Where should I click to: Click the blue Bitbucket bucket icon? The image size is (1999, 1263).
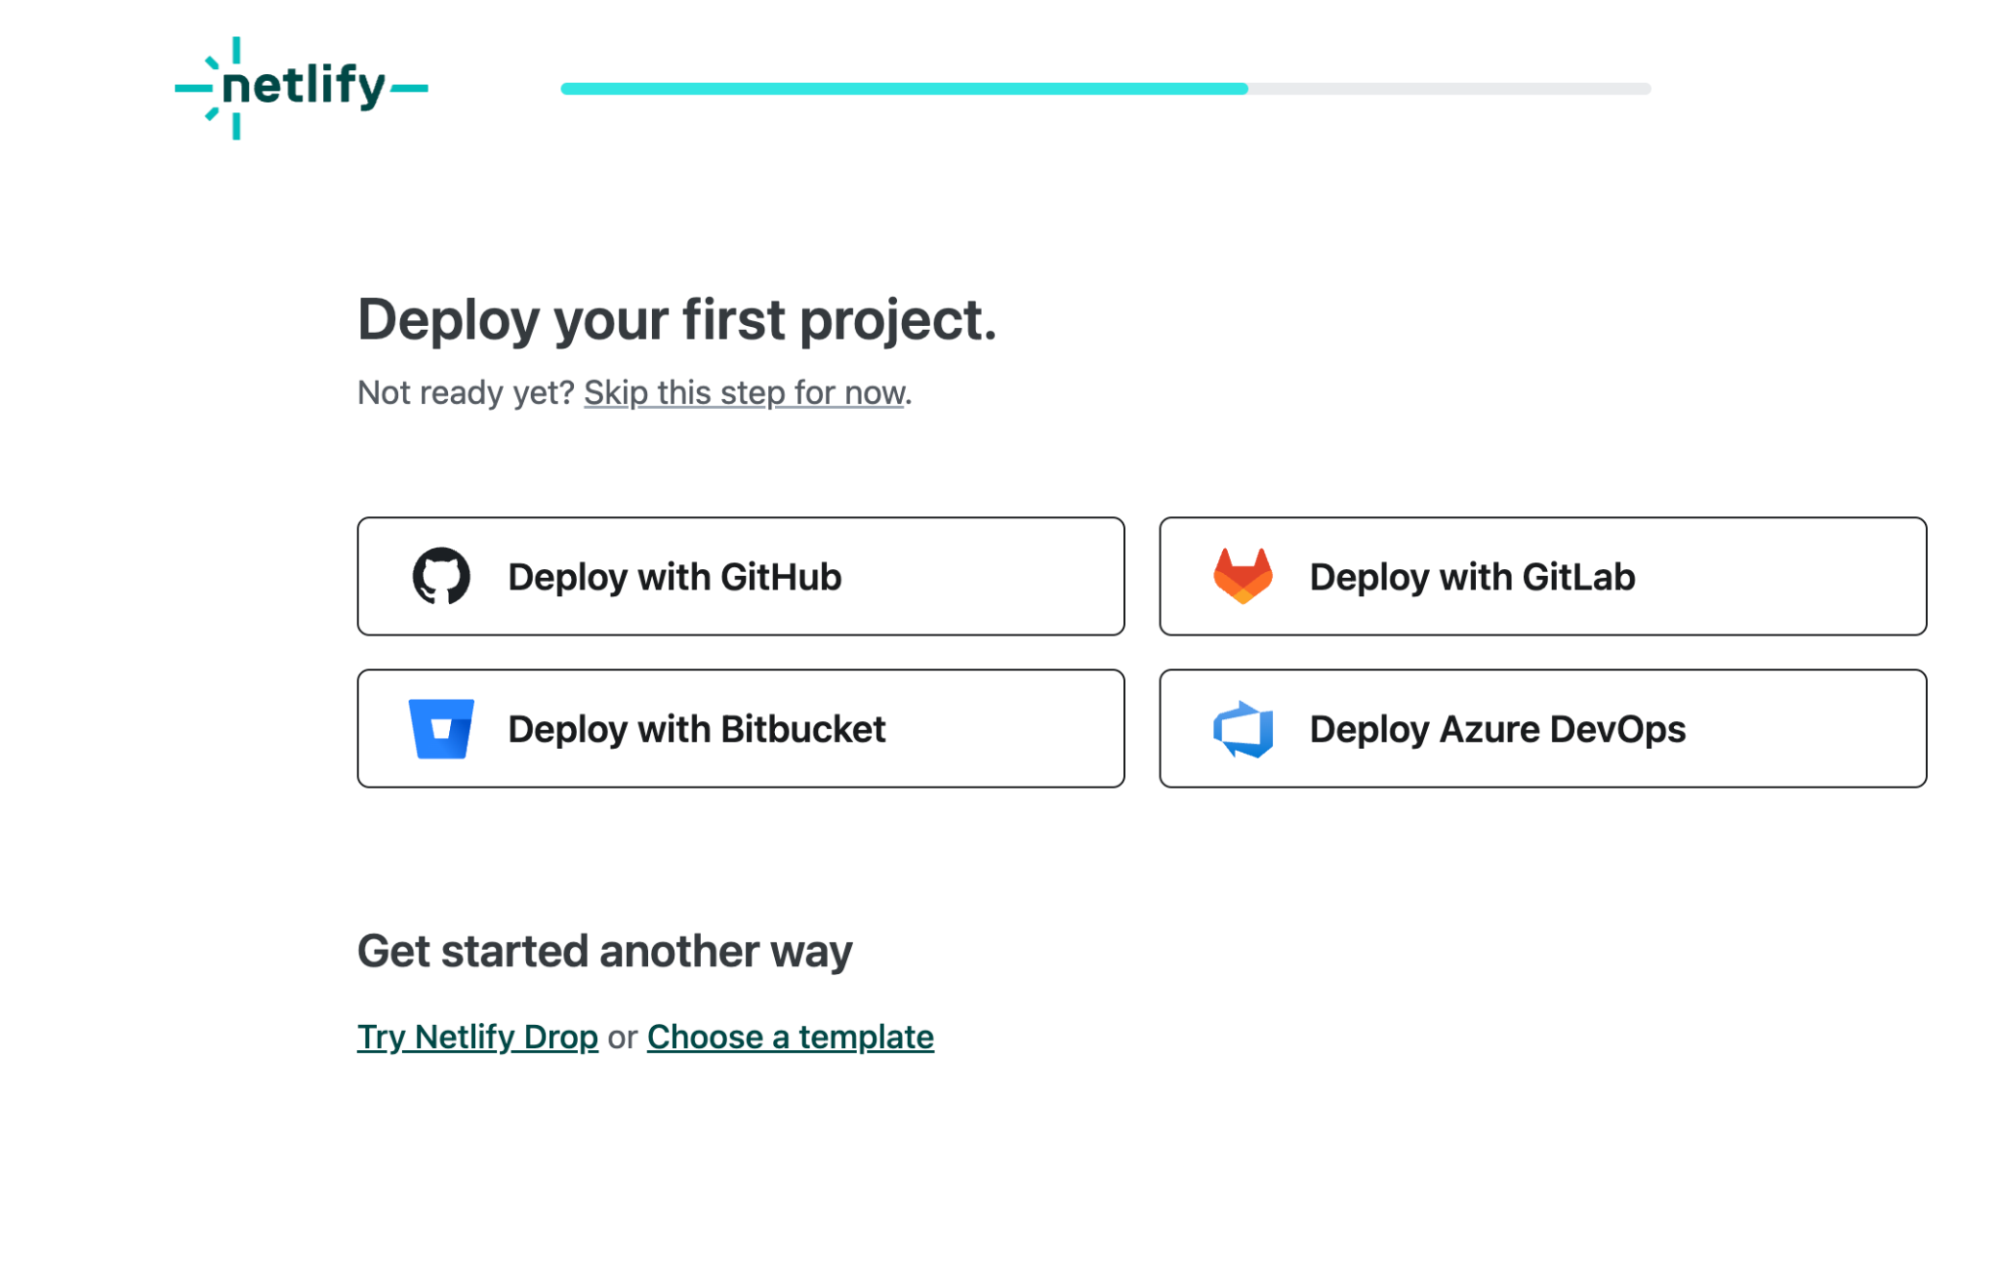pos(441,728)
